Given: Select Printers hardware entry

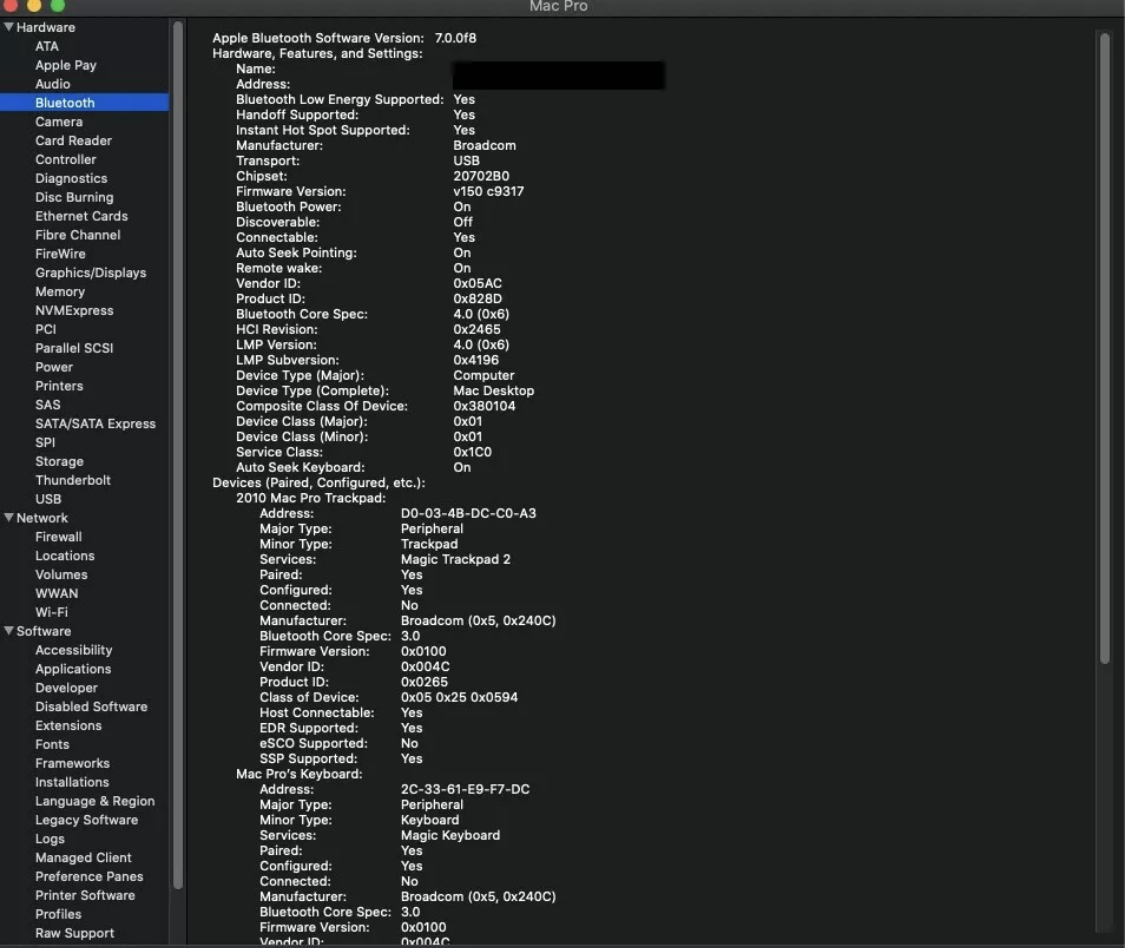Looking at the screenshot, I should pos(59,386).
